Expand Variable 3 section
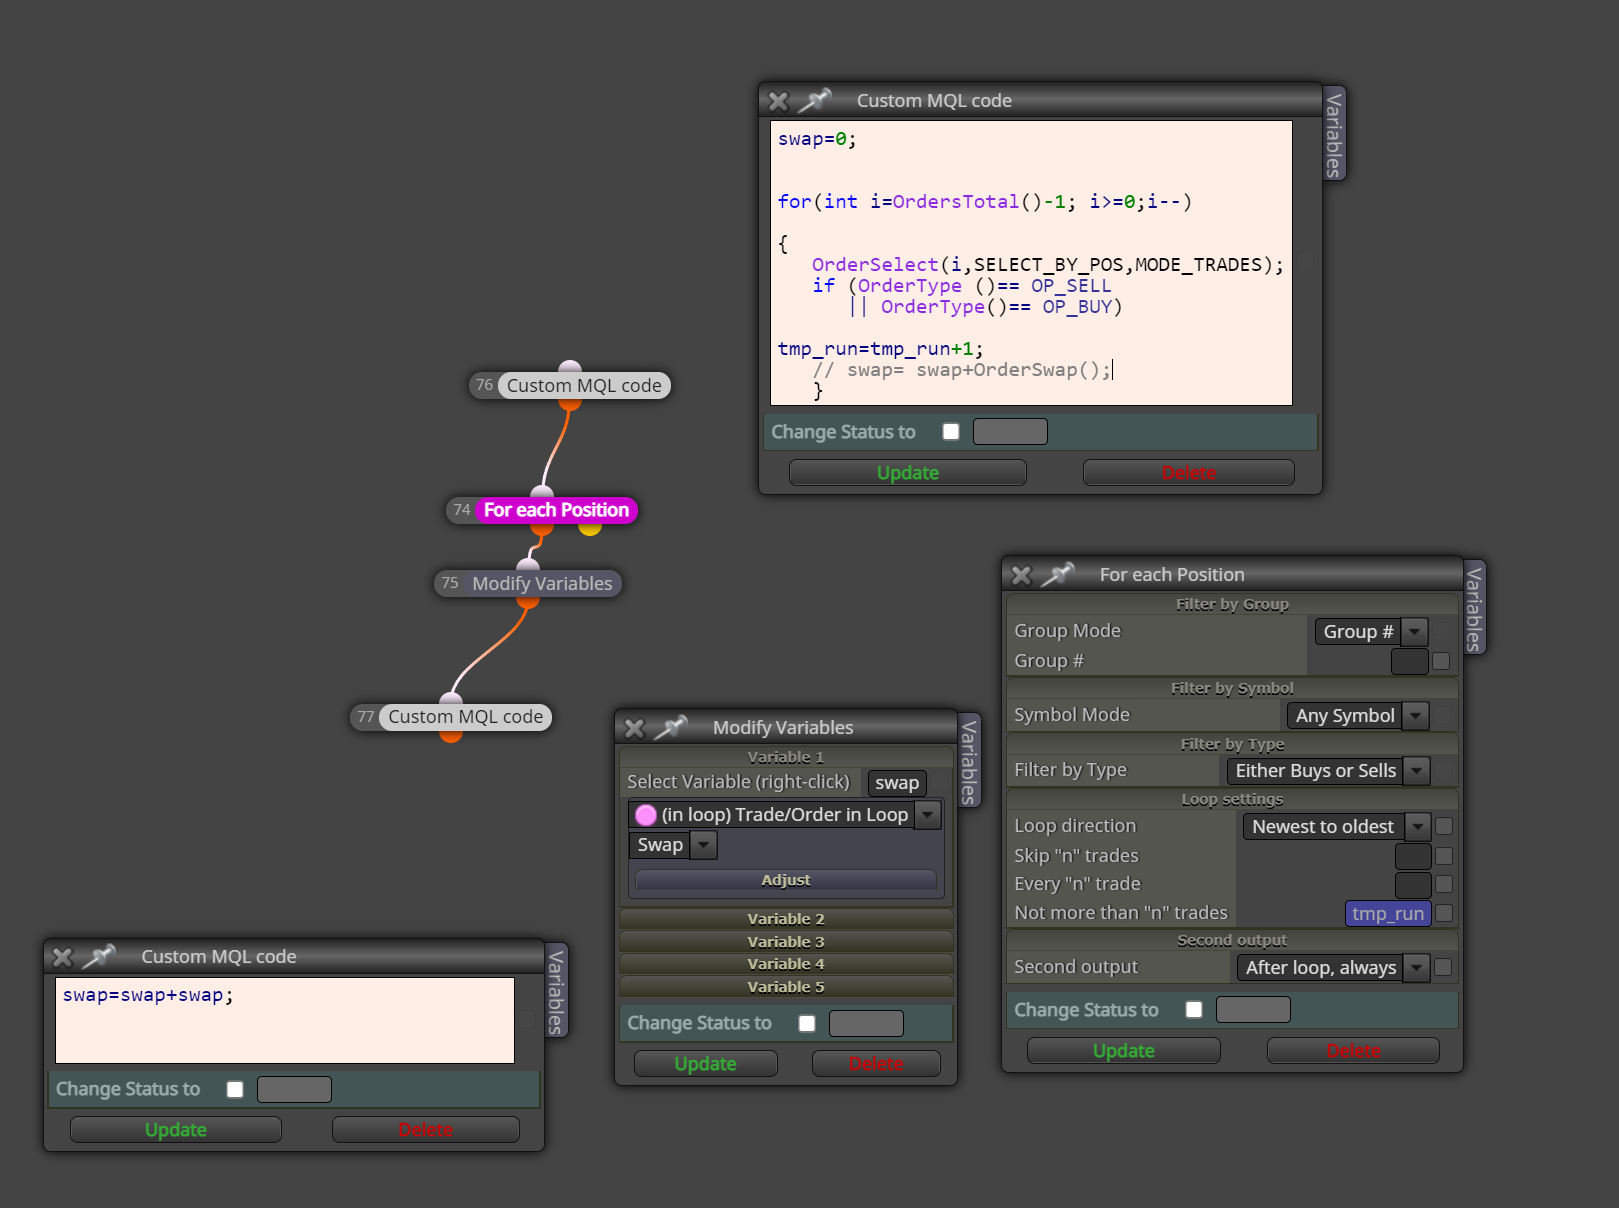This screenshot has height=1208, width=1619. click(786, 942)
